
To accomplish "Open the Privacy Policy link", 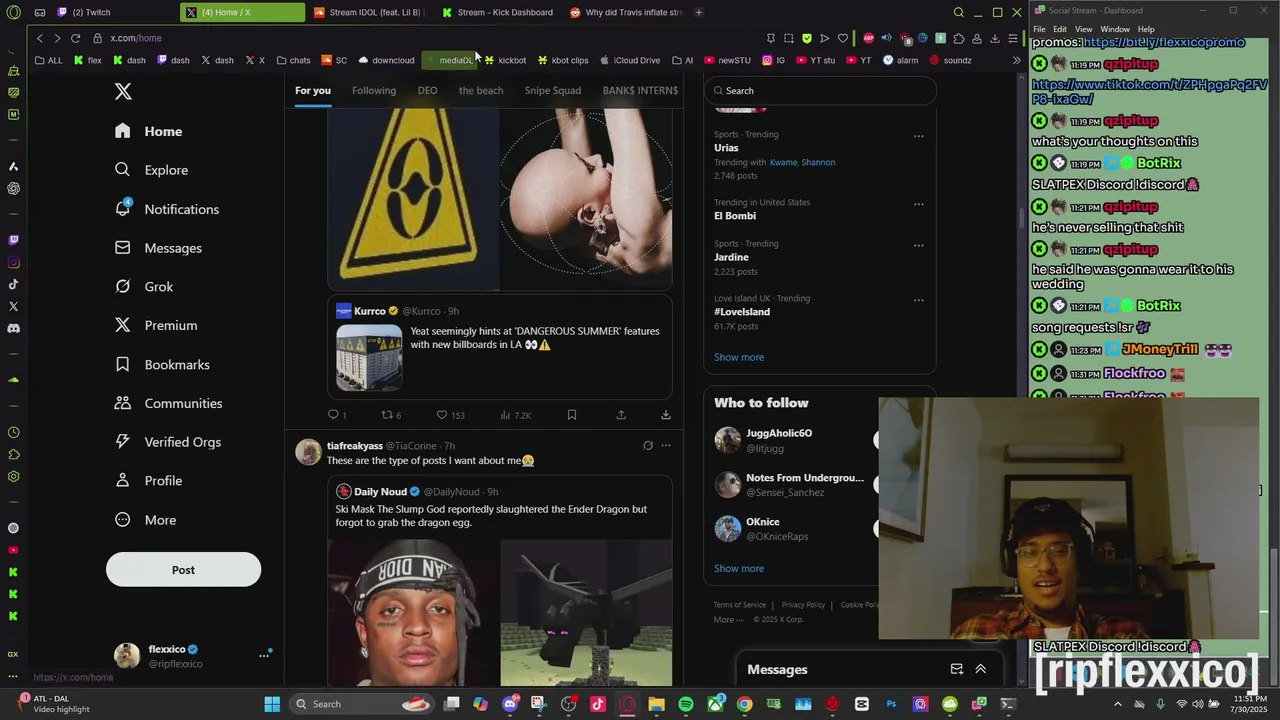I will coord(803,605).
